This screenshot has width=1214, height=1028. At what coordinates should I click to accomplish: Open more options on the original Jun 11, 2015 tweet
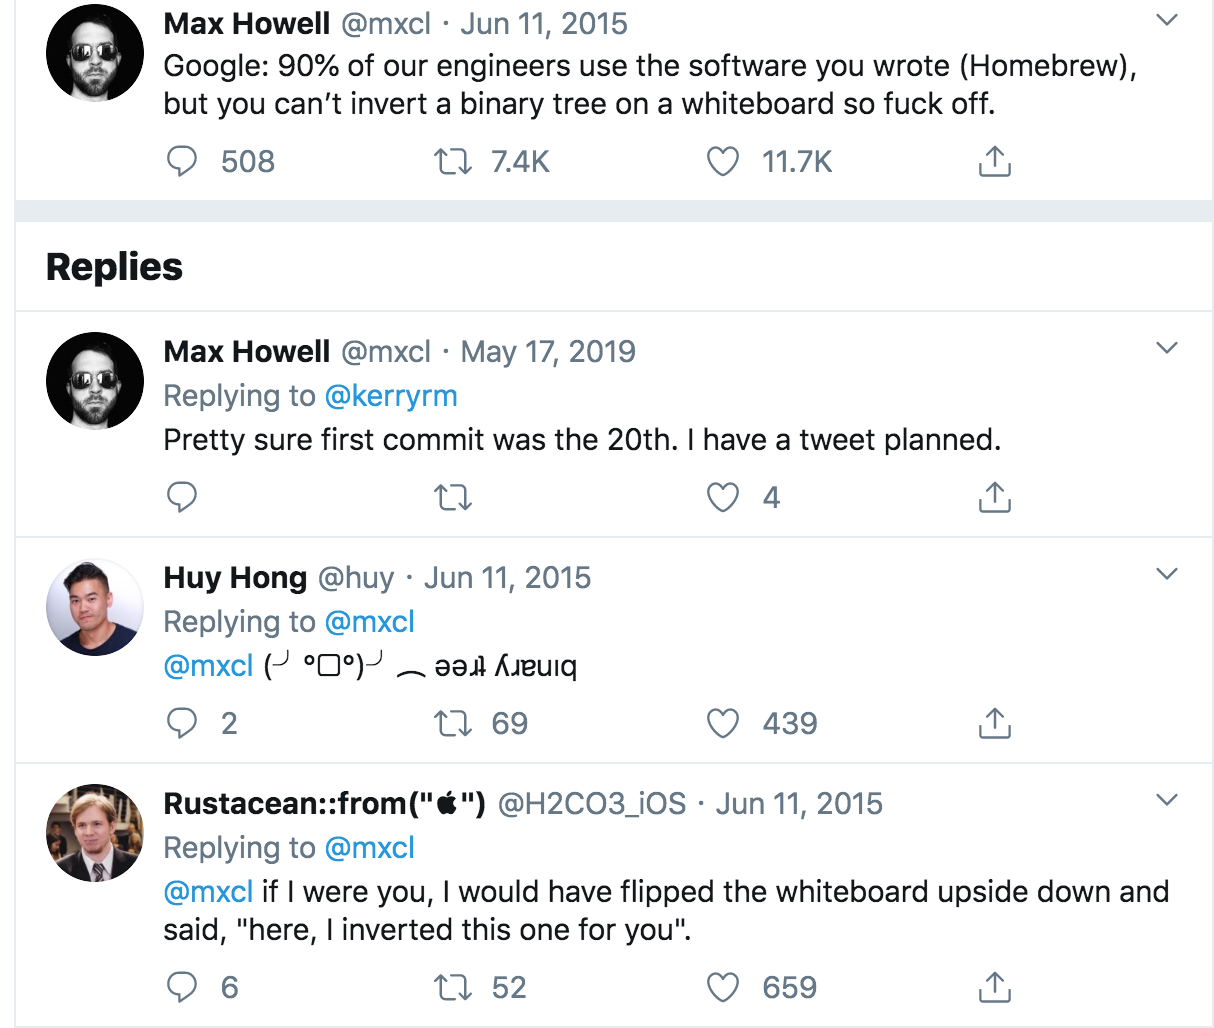pyautogui.click(x=1167, y=20)
